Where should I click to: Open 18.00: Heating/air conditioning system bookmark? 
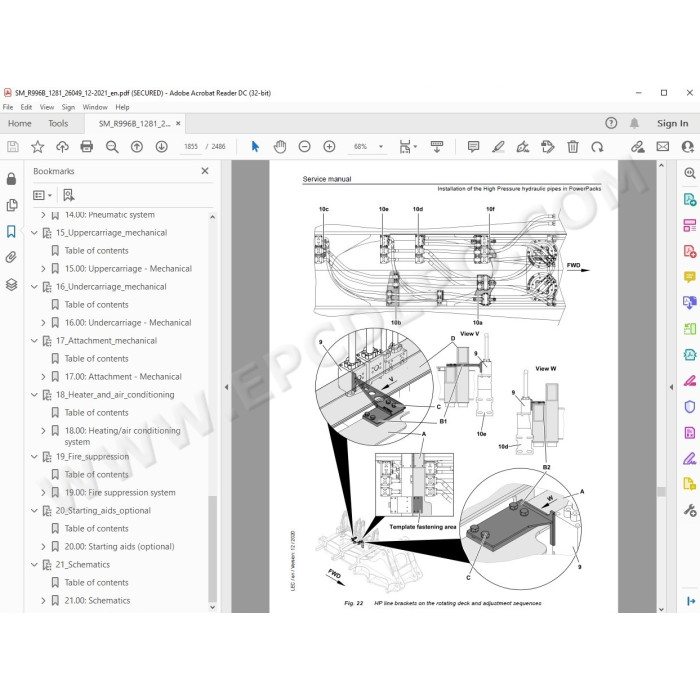click(122, 436)
